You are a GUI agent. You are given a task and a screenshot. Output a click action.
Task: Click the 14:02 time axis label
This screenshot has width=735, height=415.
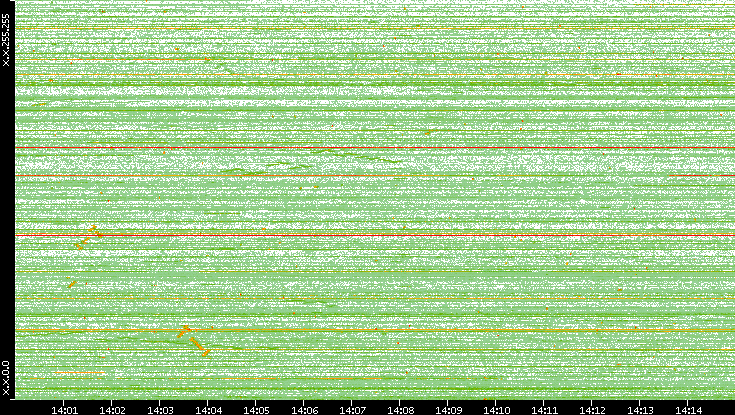pos(112,410)
